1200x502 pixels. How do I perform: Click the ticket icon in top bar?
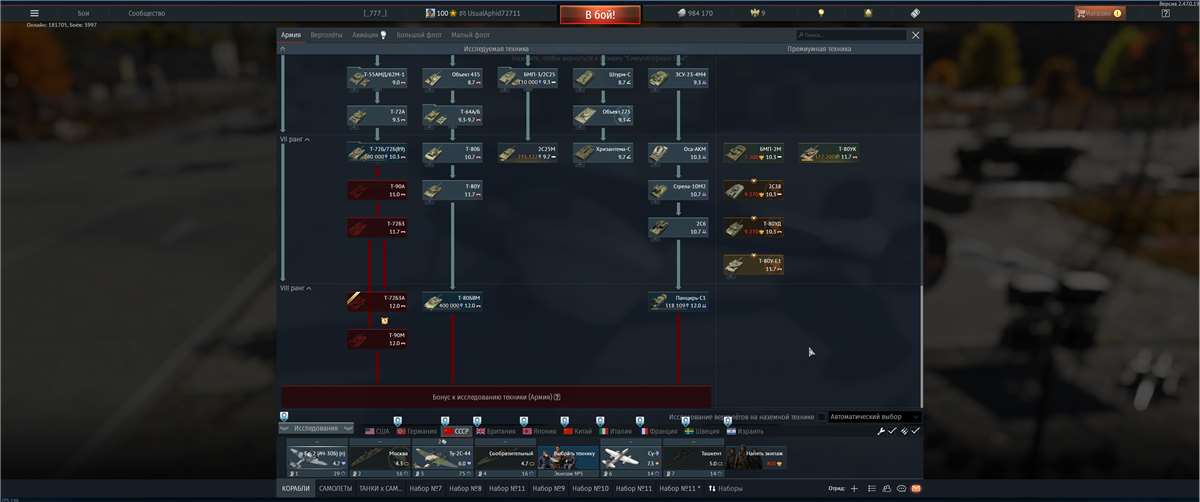pos(915,13)
